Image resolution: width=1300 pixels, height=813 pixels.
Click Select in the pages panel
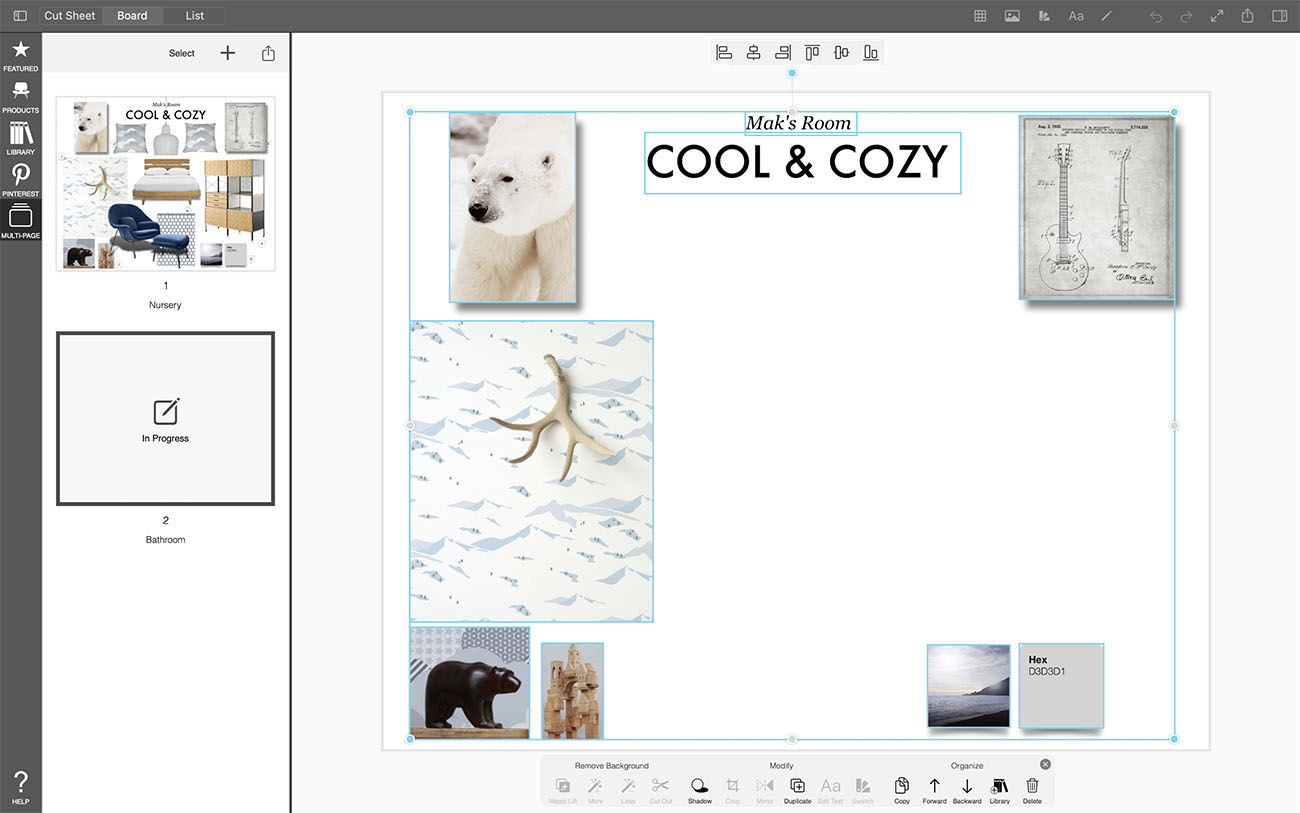click(x=182, y=54)
